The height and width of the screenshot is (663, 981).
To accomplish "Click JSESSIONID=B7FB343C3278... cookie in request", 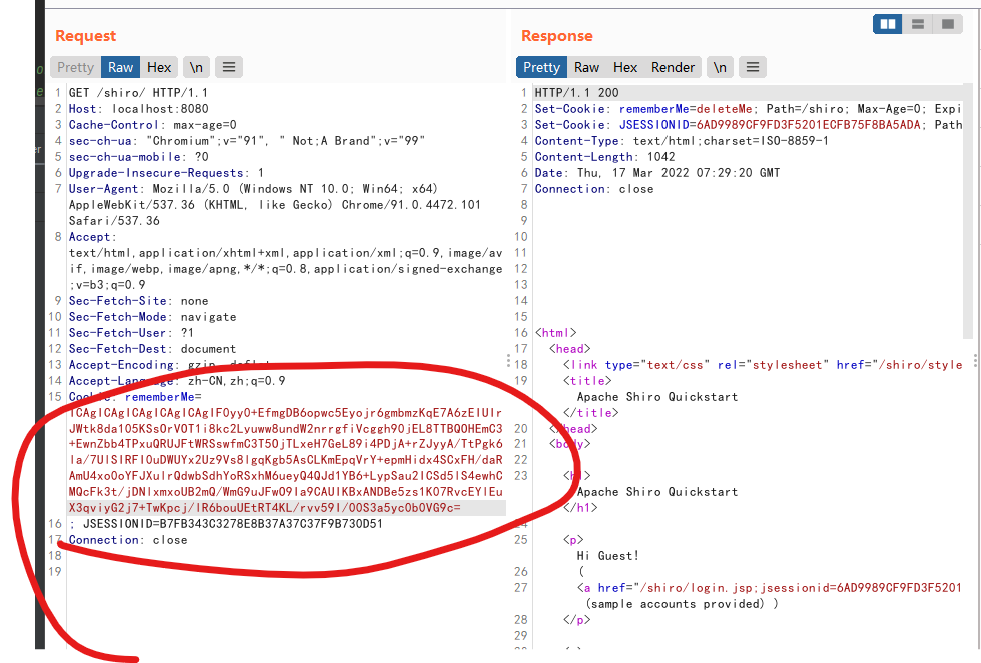I will (233, 524).
